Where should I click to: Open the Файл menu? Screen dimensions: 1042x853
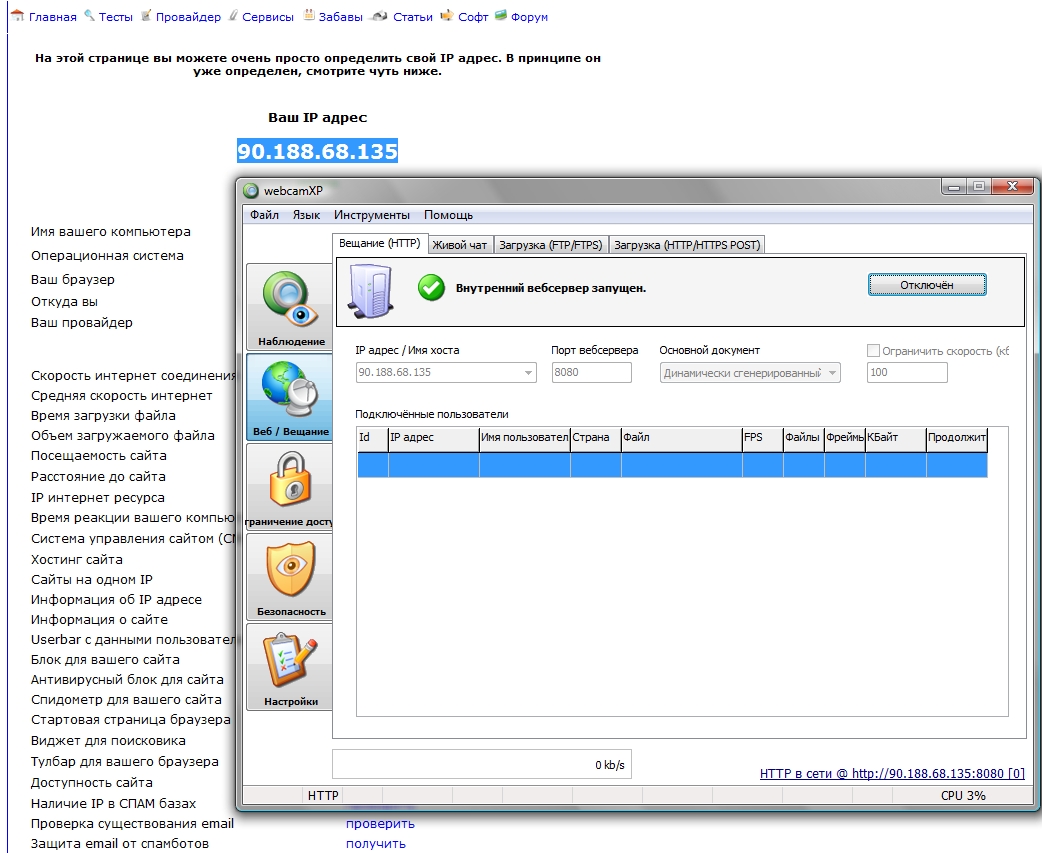click(x=264, y=215)
